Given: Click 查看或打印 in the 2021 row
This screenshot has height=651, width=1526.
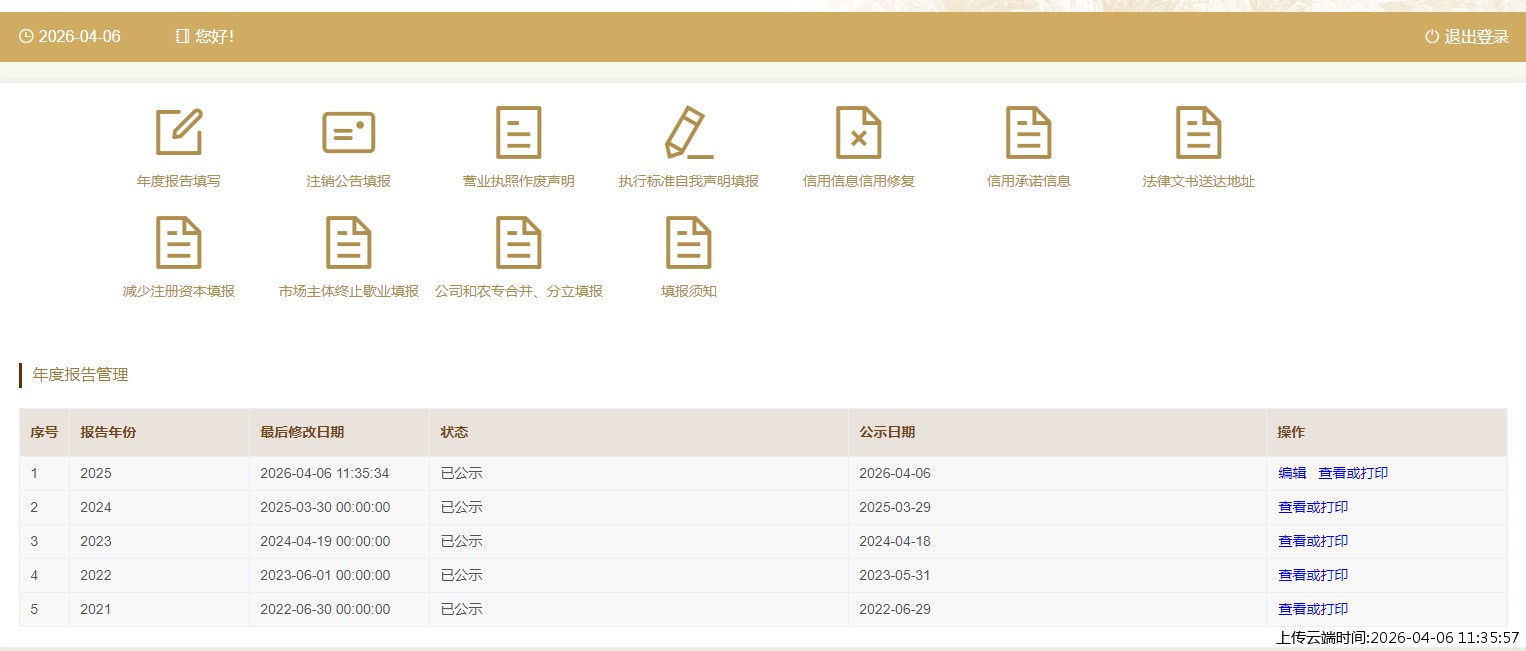Looking at the screenshot, I should pos(1313,609).
